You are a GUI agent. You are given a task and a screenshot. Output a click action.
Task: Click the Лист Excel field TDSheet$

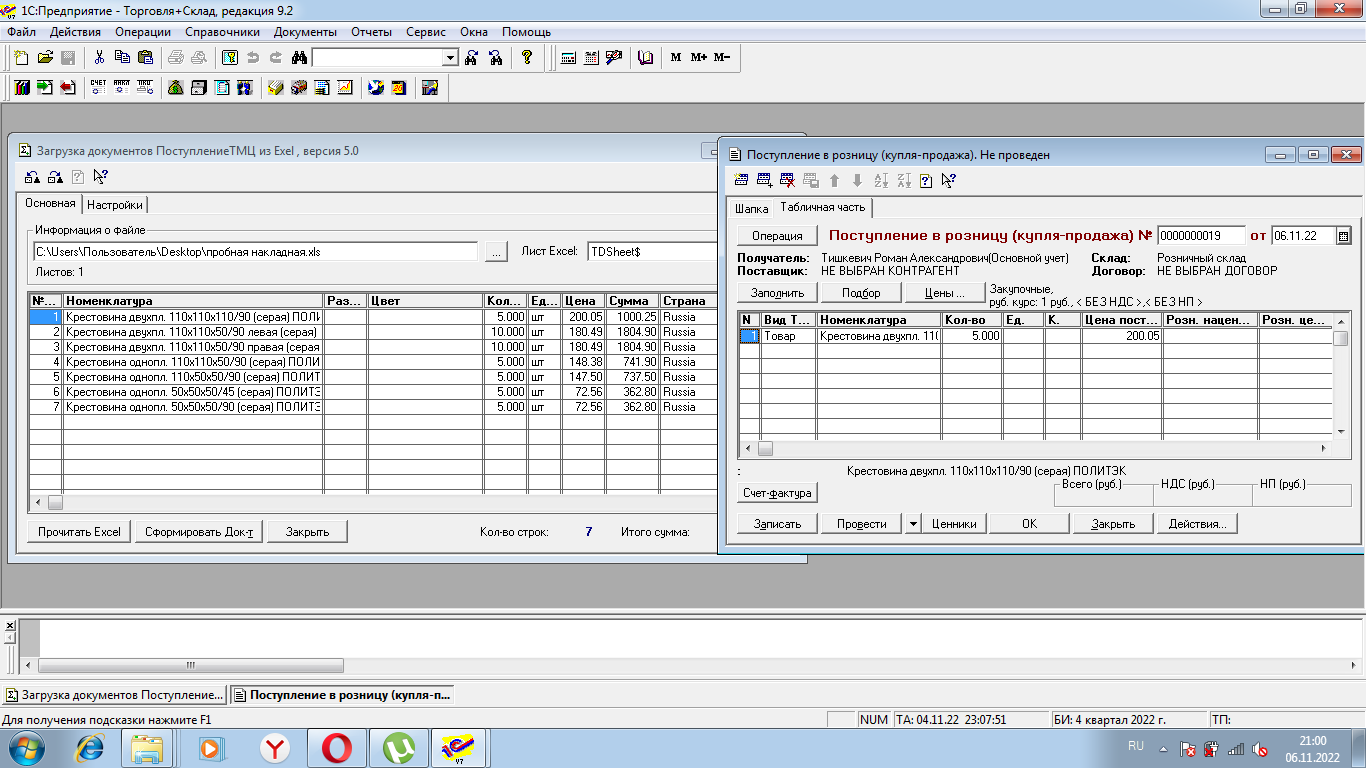click(652, 252)
